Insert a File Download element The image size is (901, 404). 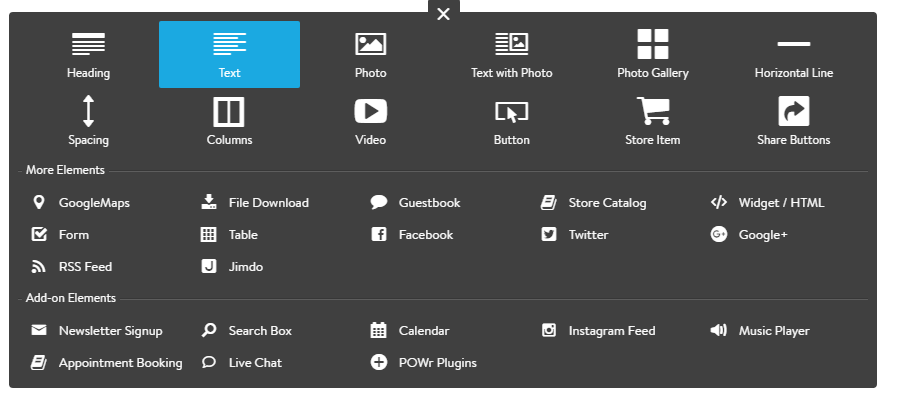[255, 203]
